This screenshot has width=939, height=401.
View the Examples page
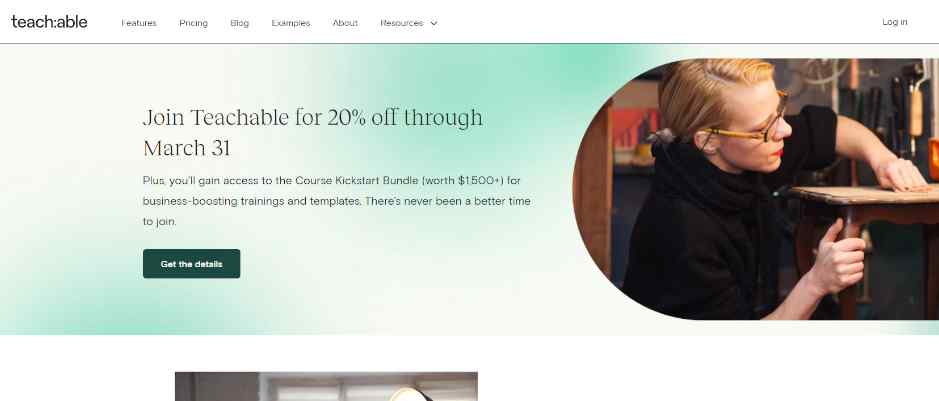pos(291,23)
